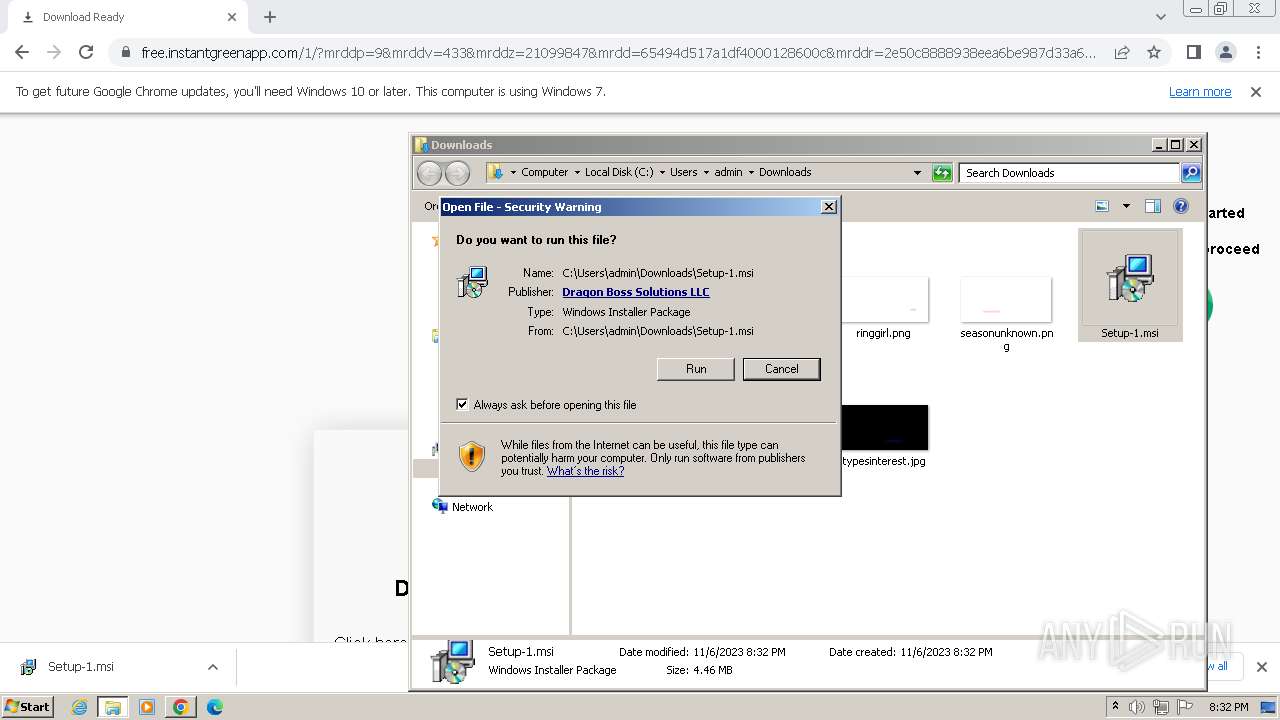Viewport: 1280px width, 720px height.
Task: Expand the Computer breadcrumb arrow
Action: pos(577,172)
